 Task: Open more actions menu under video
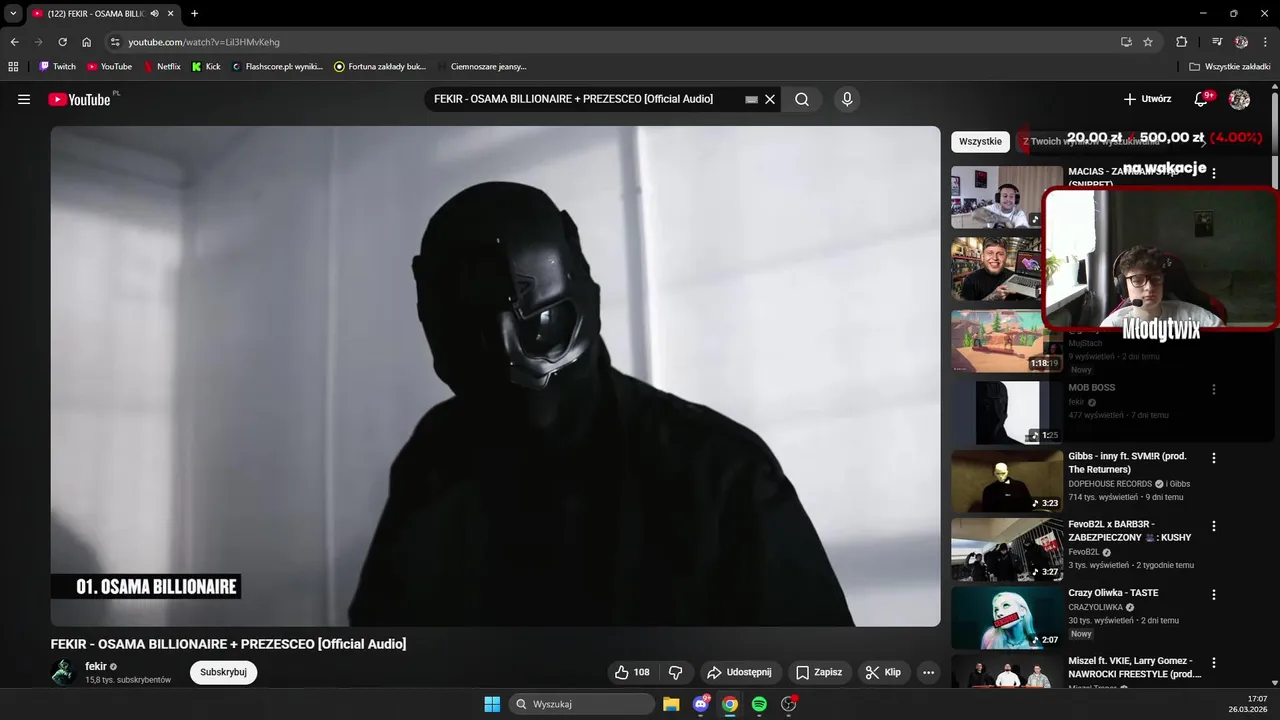coord(928,672)
